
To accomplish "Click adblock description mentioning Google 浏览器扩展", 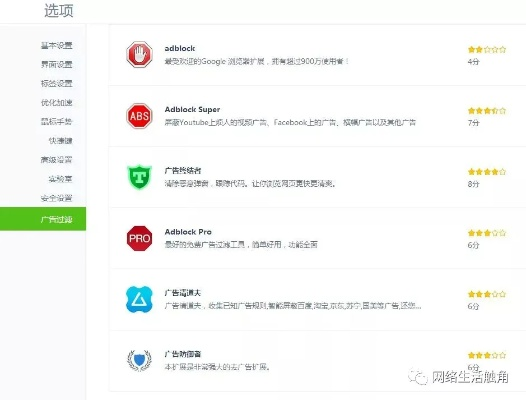I will (x=257, y=61).
